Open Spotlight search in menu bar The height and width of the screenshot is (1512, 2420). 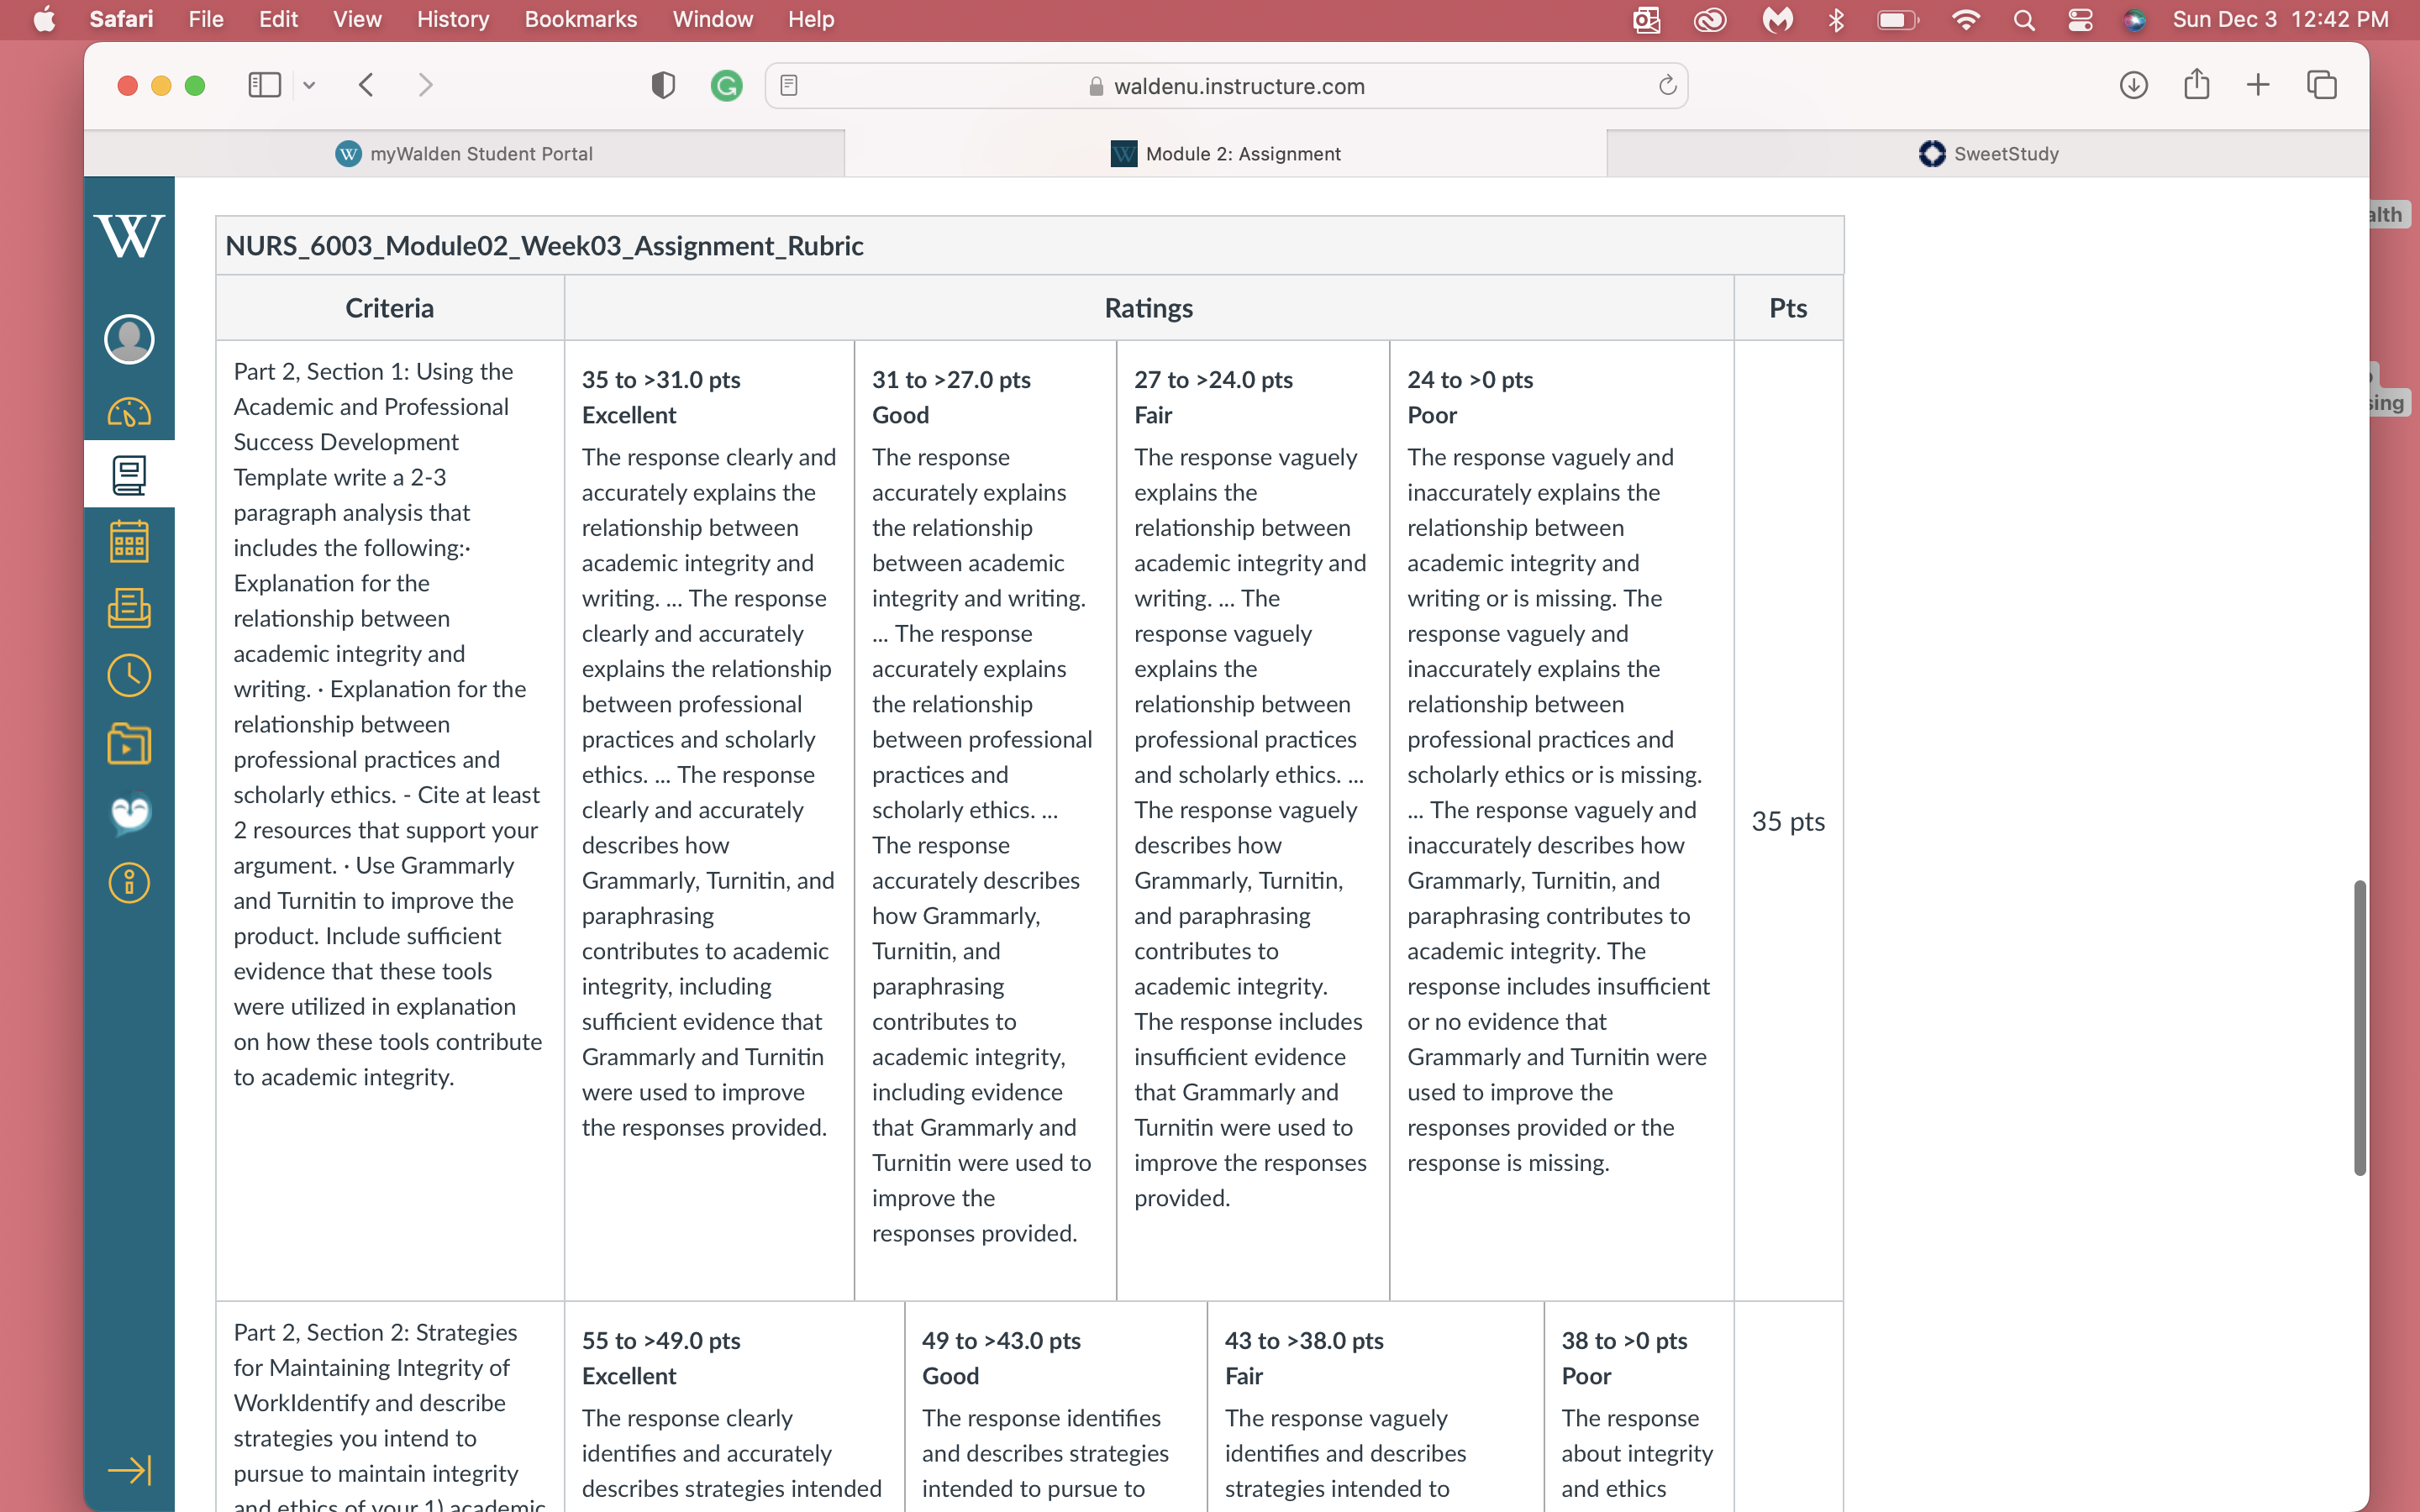2023,20
